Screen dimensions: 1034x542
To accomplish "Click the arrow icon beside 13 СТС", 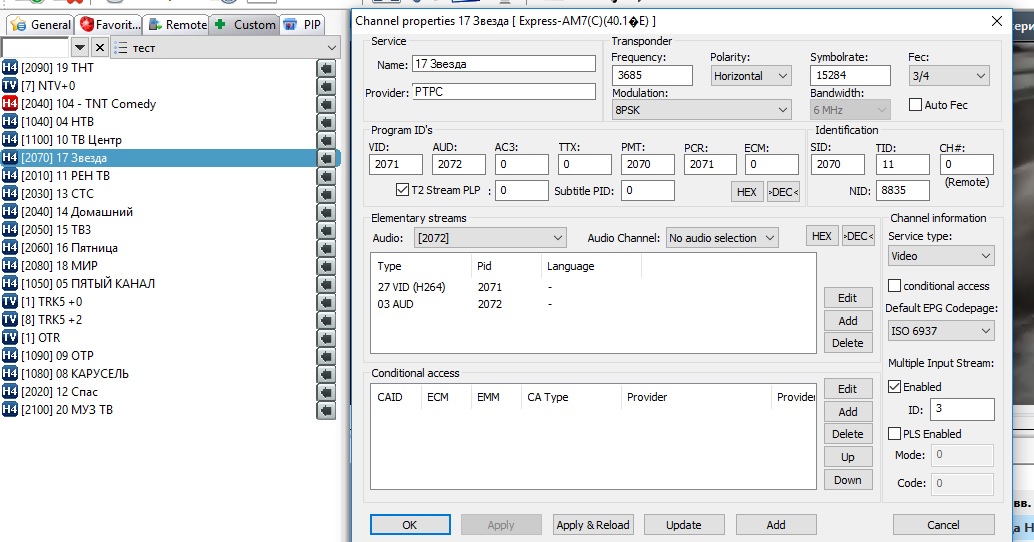I will (x=326, y=194).
